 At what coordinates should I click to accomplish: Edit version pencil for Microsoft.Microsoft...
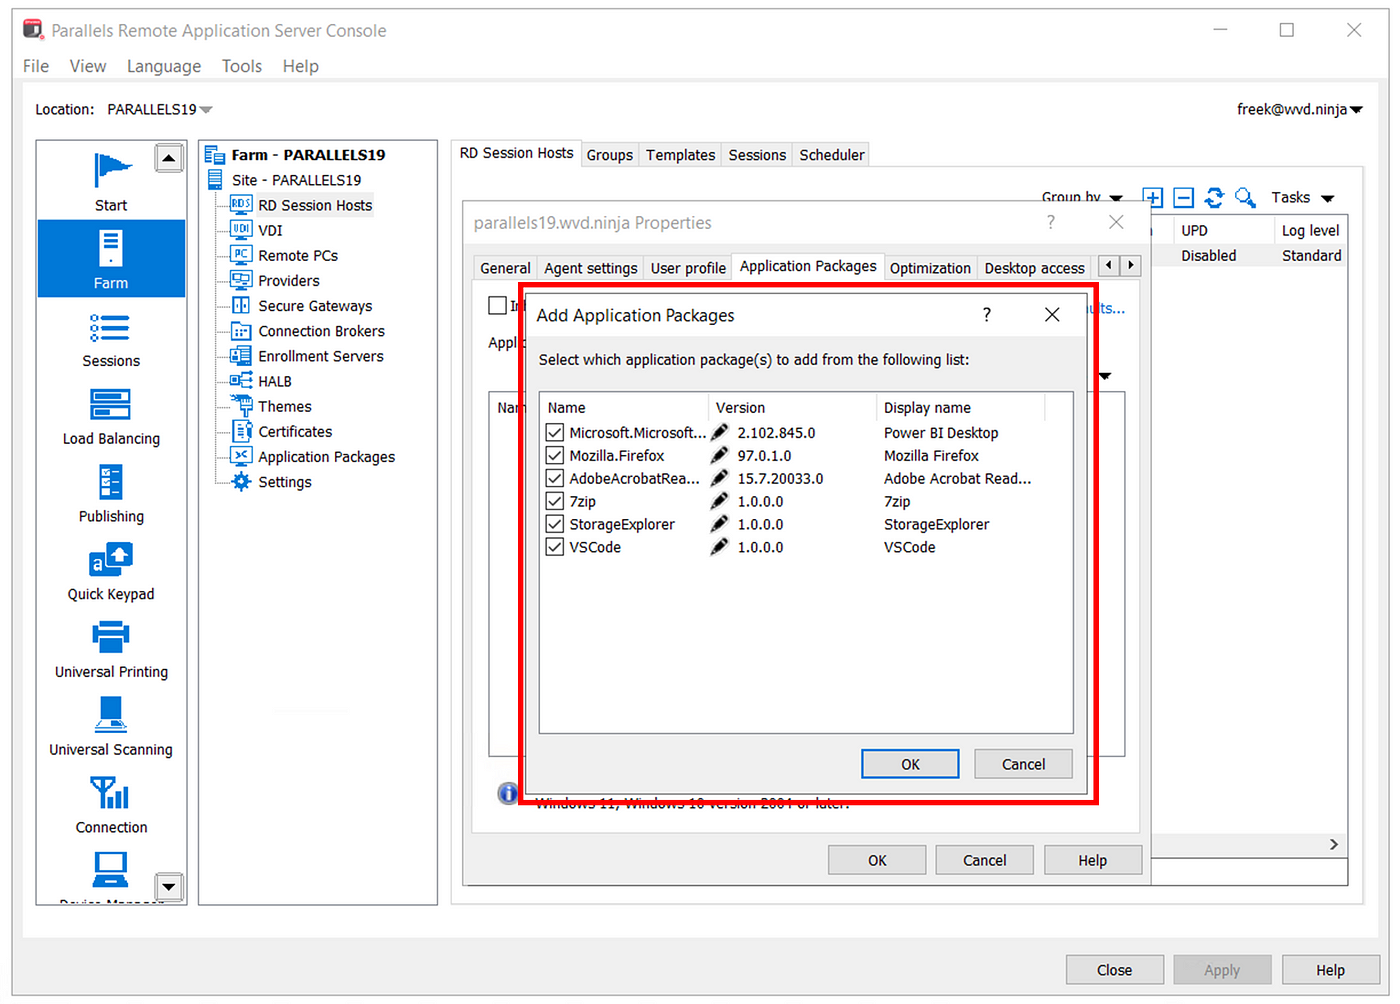719,432
